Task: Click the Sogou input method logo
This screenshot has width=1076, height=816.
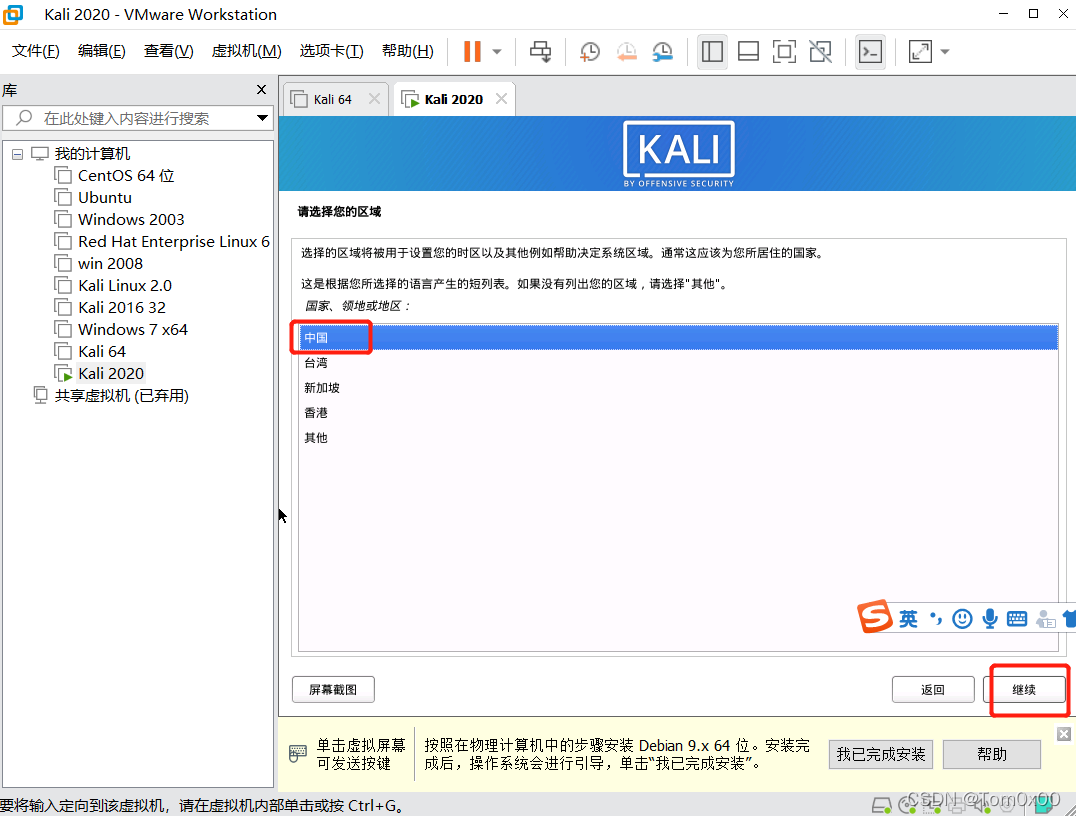Action: click(875, 616)
